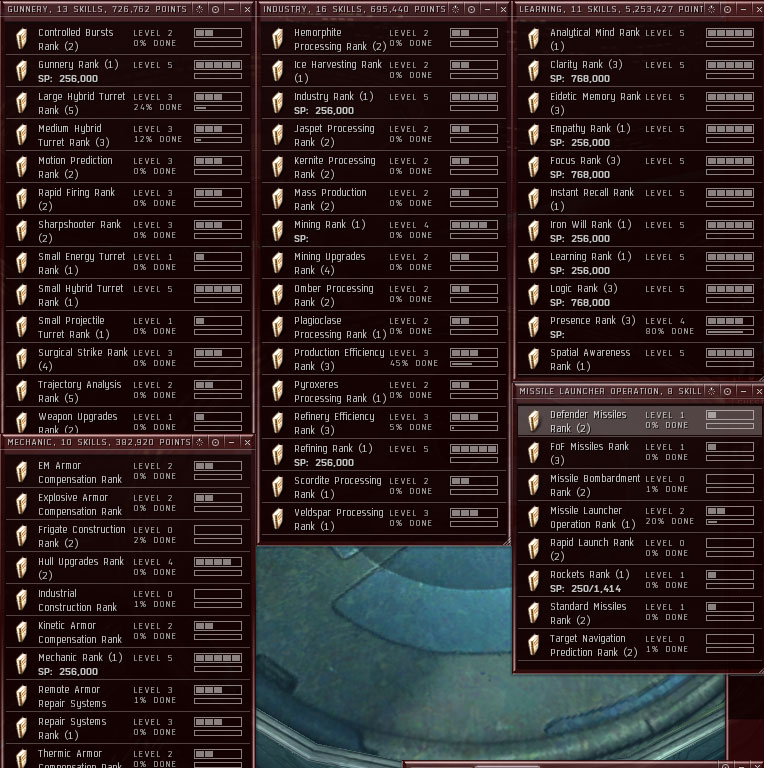Select the Refining Rank (1) entry

click(383, 455)
